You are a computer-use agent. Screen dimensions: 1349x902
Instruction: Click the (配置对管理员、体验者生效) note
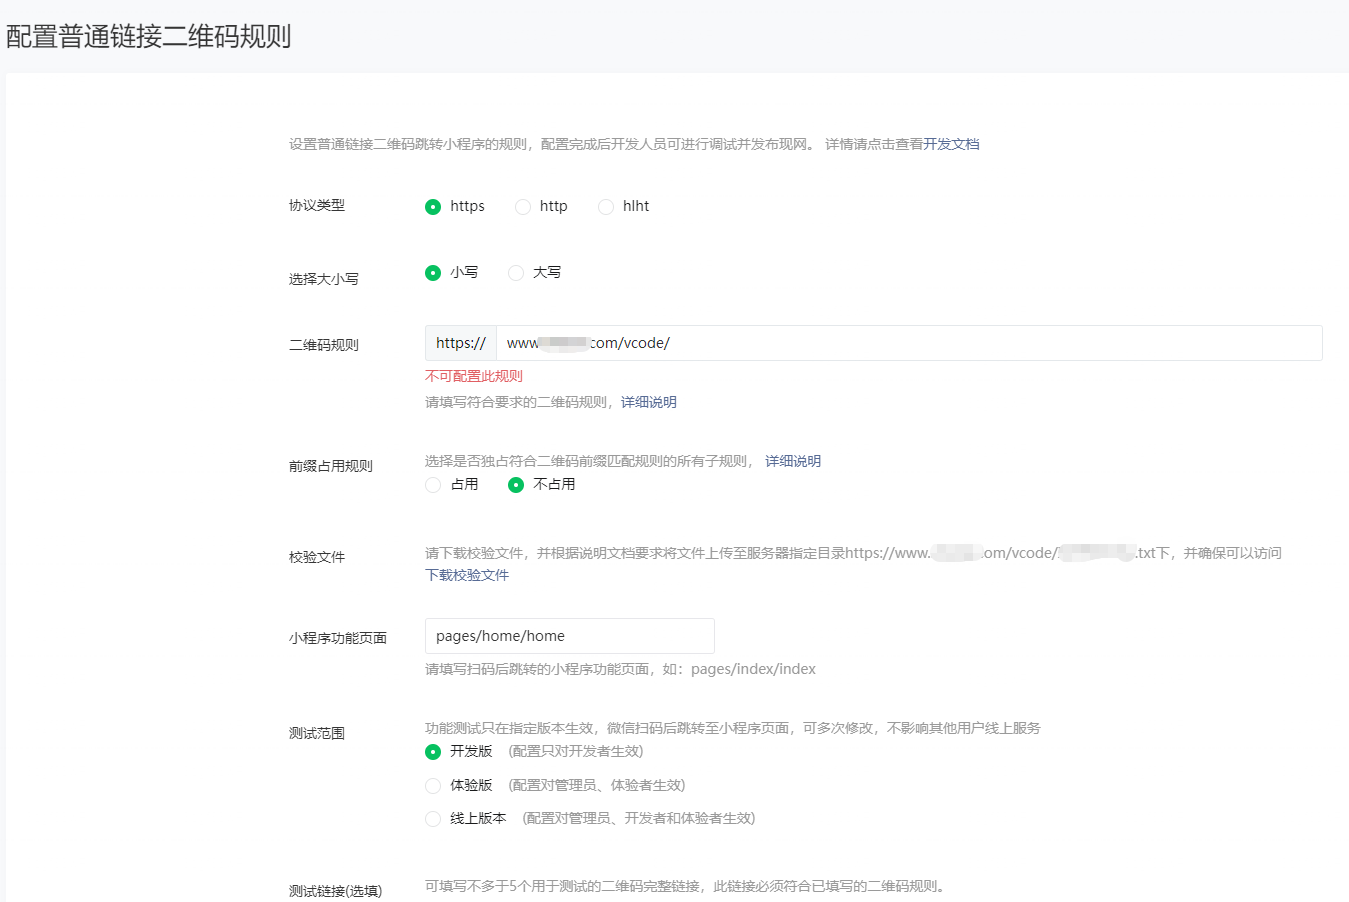(x=597, y=785)
